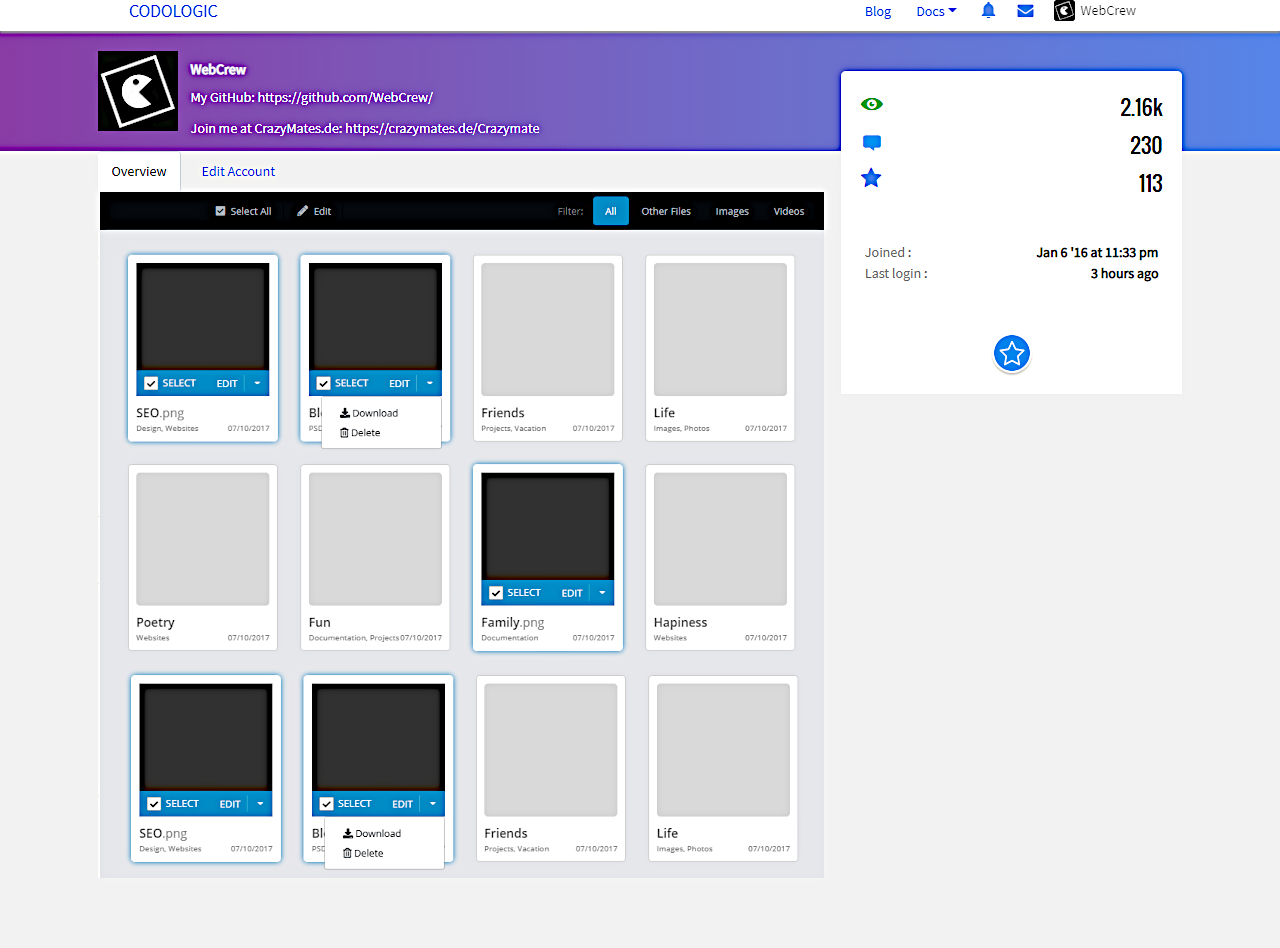Open the Family.png thumbnail
The height and width of the screenshot is (948, 1280).
[548, 526]
